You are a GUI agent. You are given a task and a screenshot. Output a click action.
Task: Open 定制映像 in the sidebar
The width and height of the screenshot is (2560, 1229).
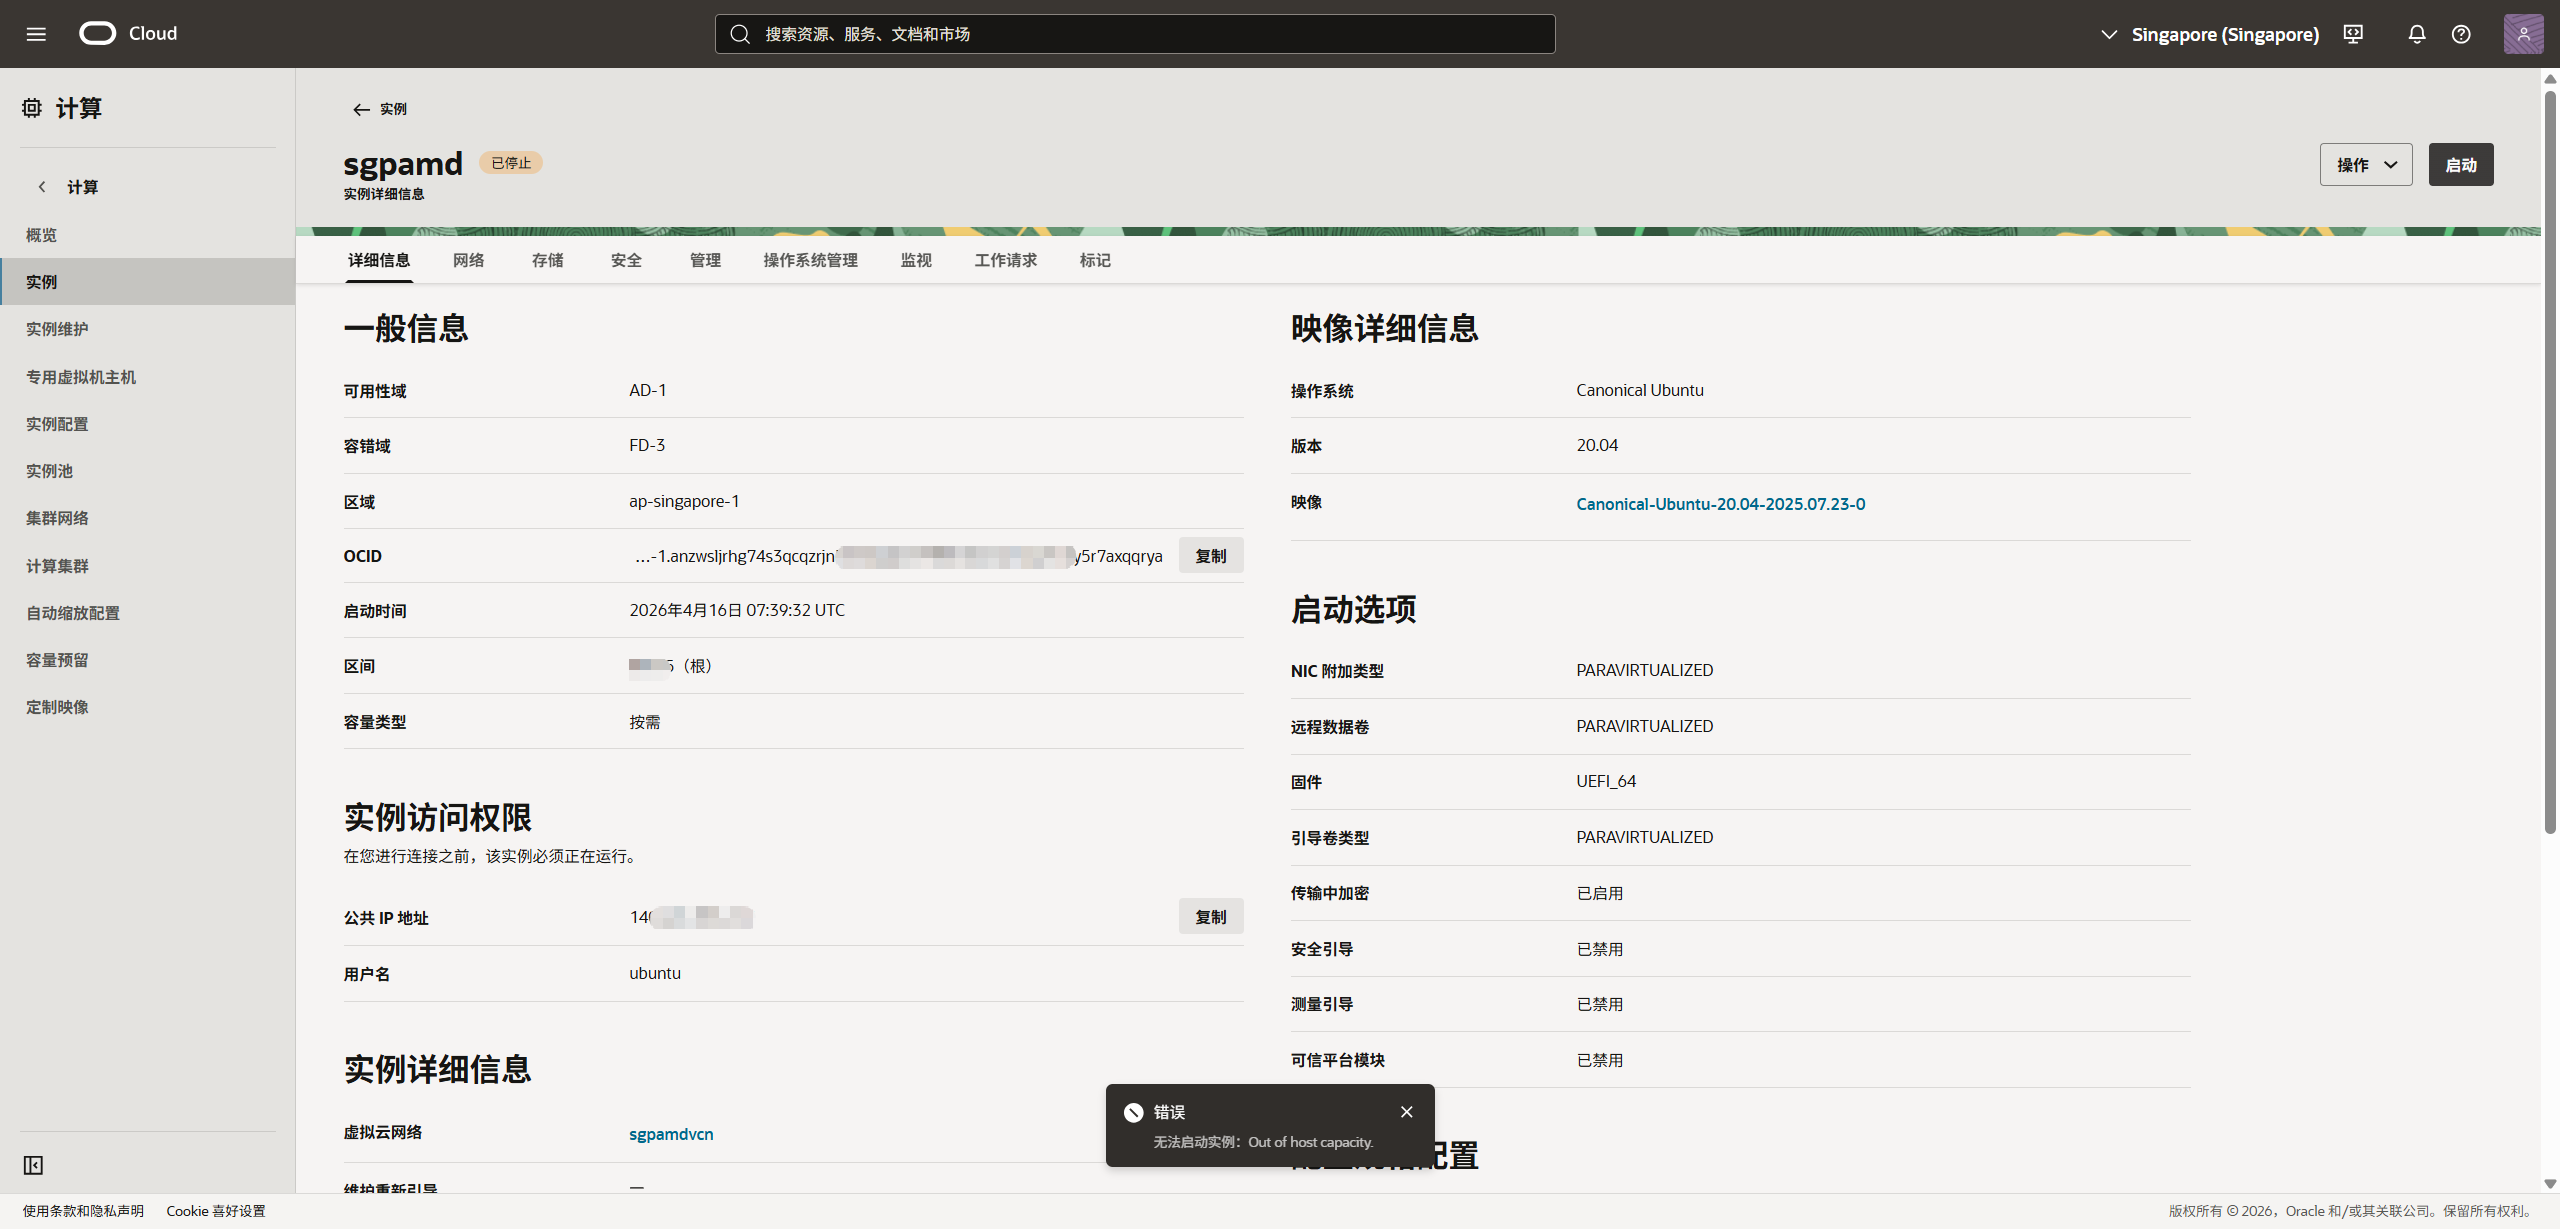[148, 707]
